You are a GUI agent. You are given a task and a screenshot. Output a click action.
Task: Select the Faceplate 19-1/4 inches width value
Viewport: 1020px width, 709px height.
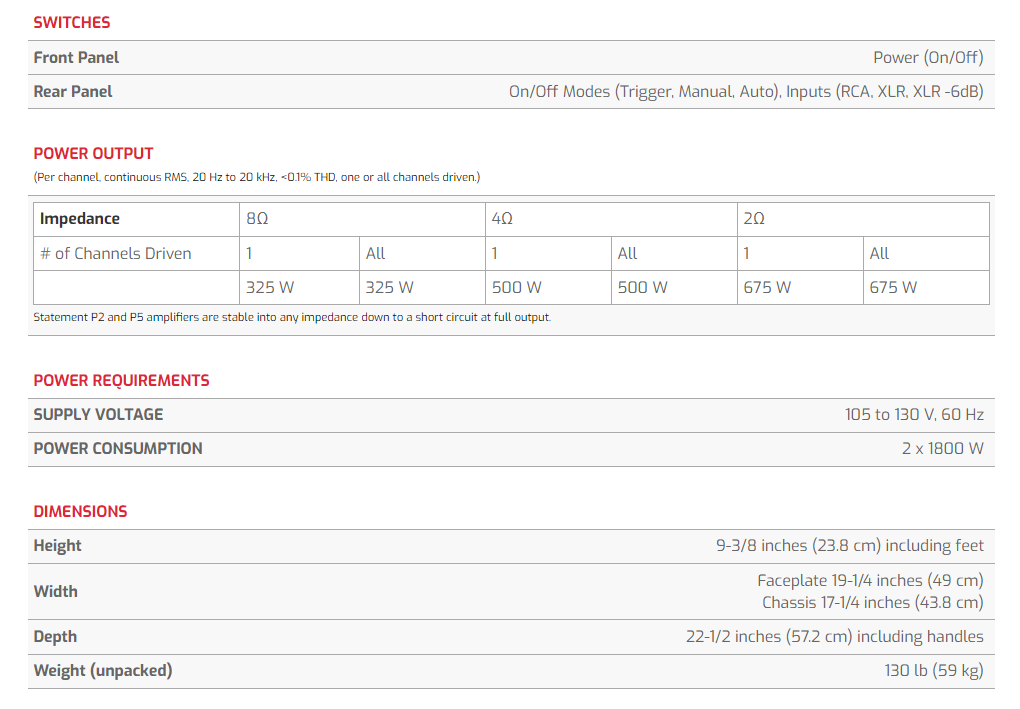(x=870, y=580)
